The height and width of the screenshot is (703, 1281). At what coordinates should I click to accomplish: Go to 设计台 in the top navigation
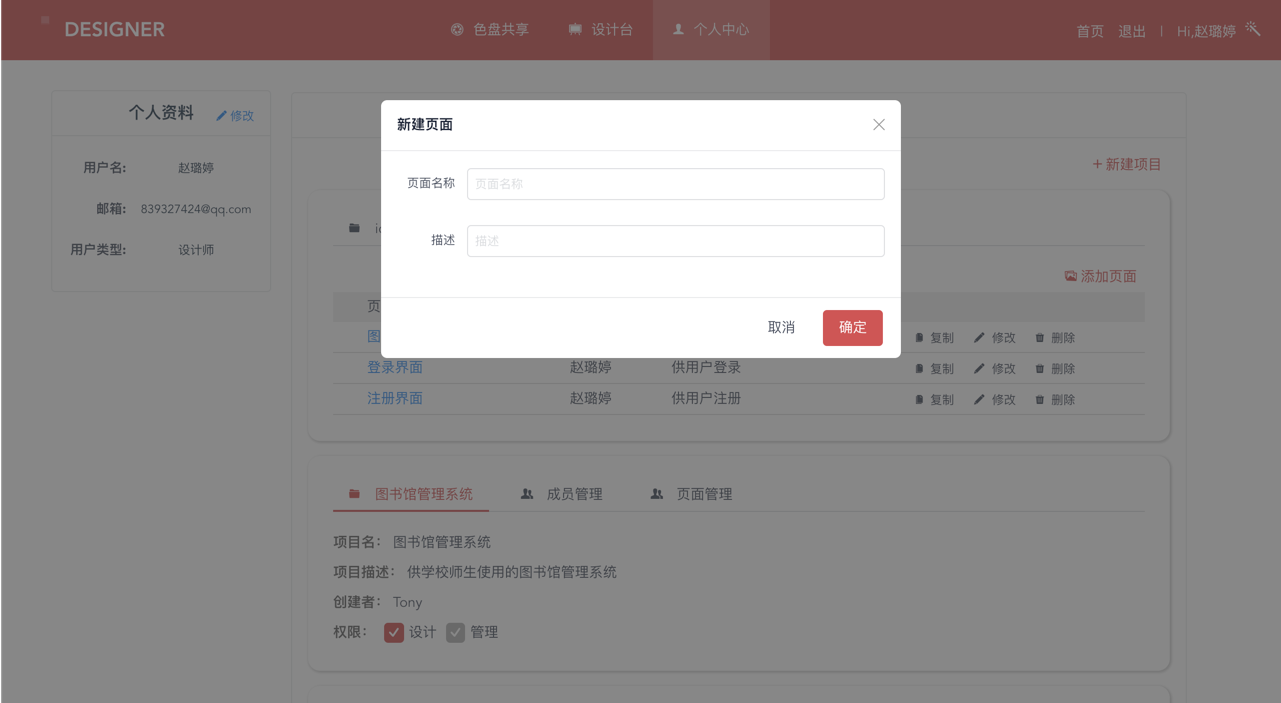tap(601, 30)
